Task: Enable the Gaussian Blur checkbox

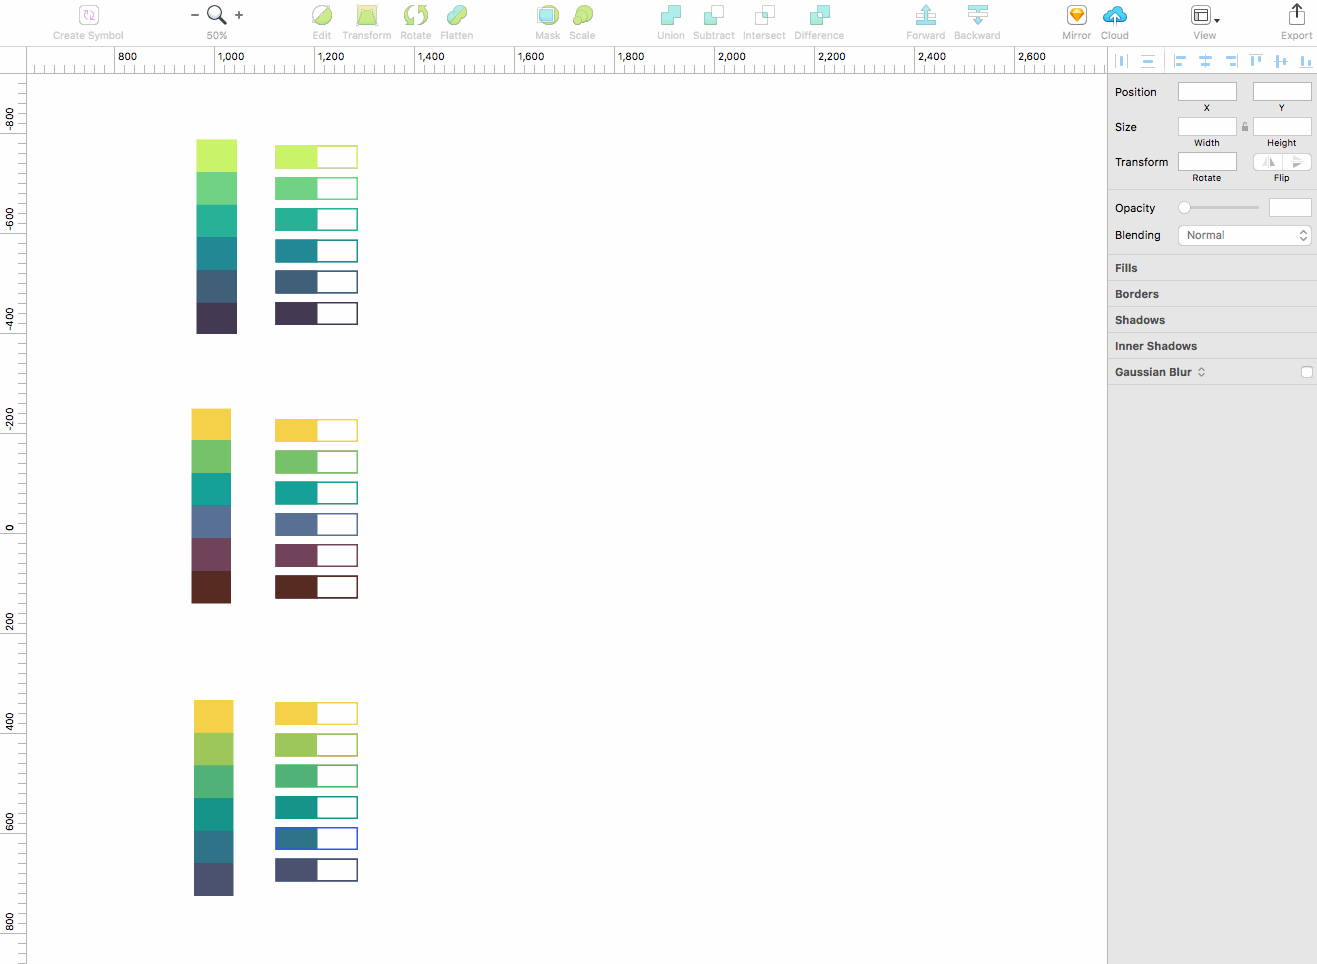Action: (x=1306, y=372)
